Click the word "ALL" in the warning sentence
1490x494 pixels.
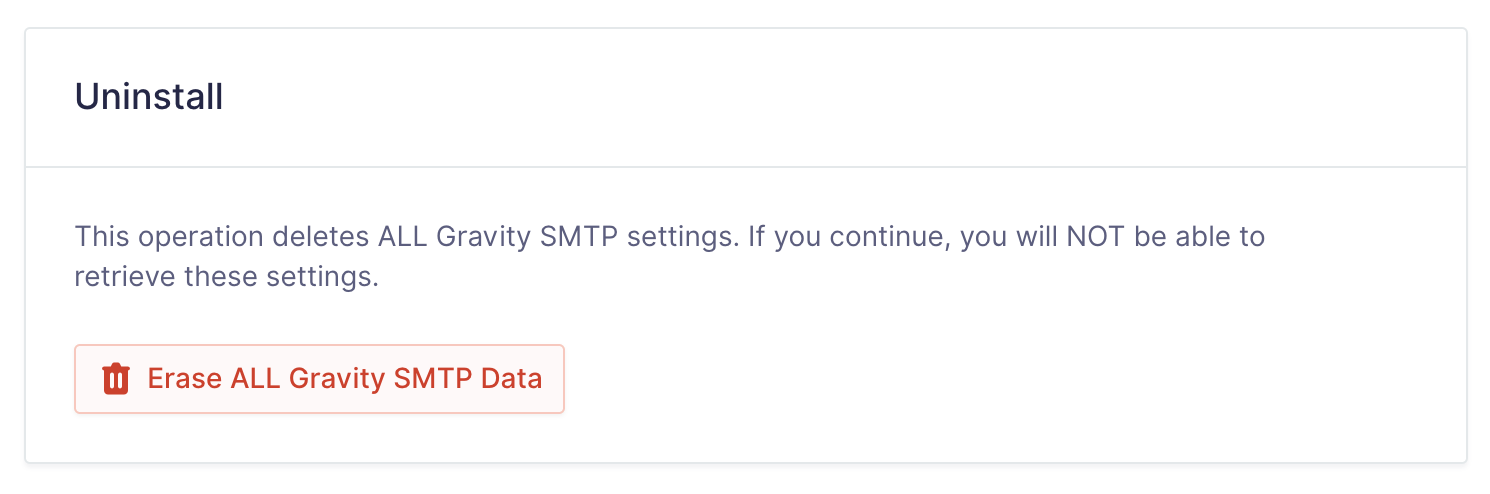404,238
